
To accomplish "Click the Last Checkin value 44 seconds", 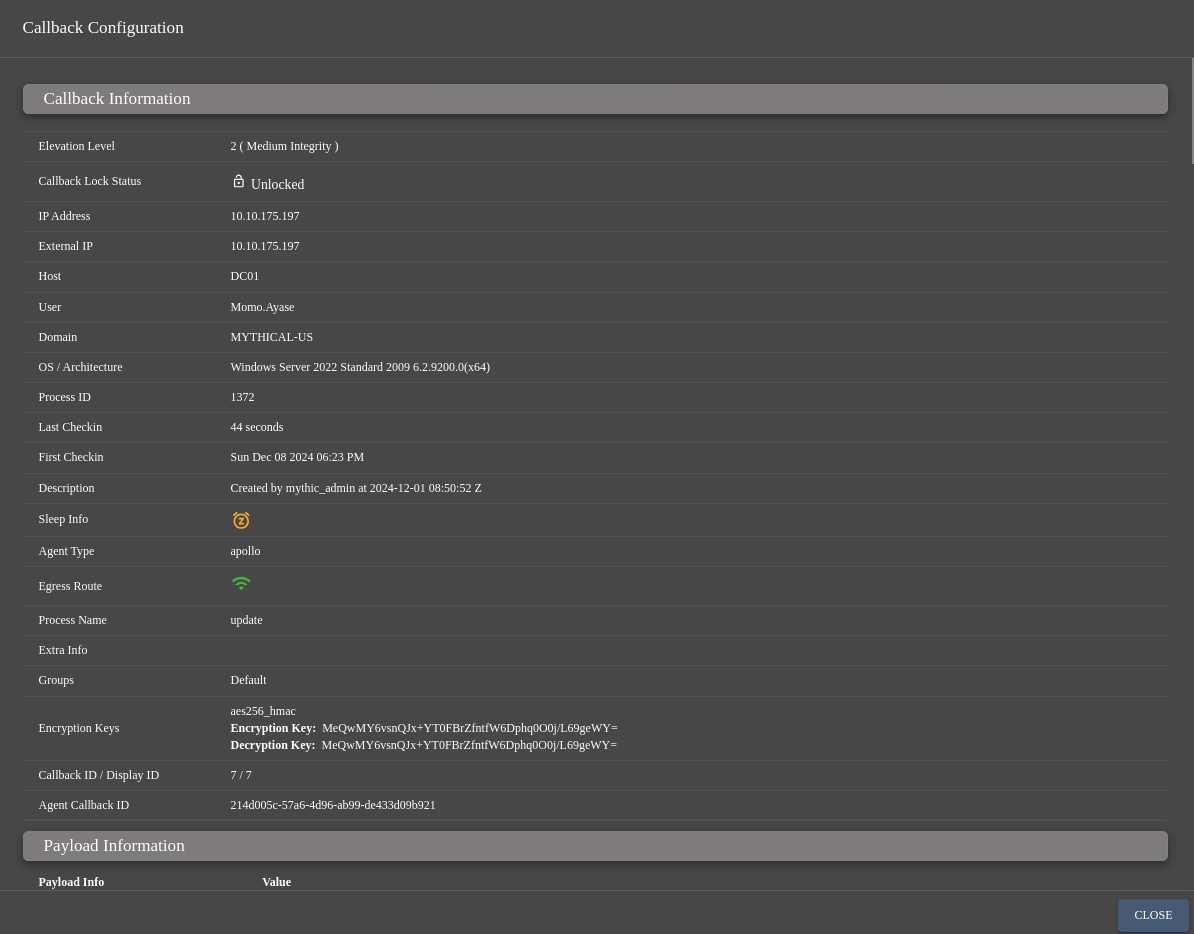I will coord(257,427).
